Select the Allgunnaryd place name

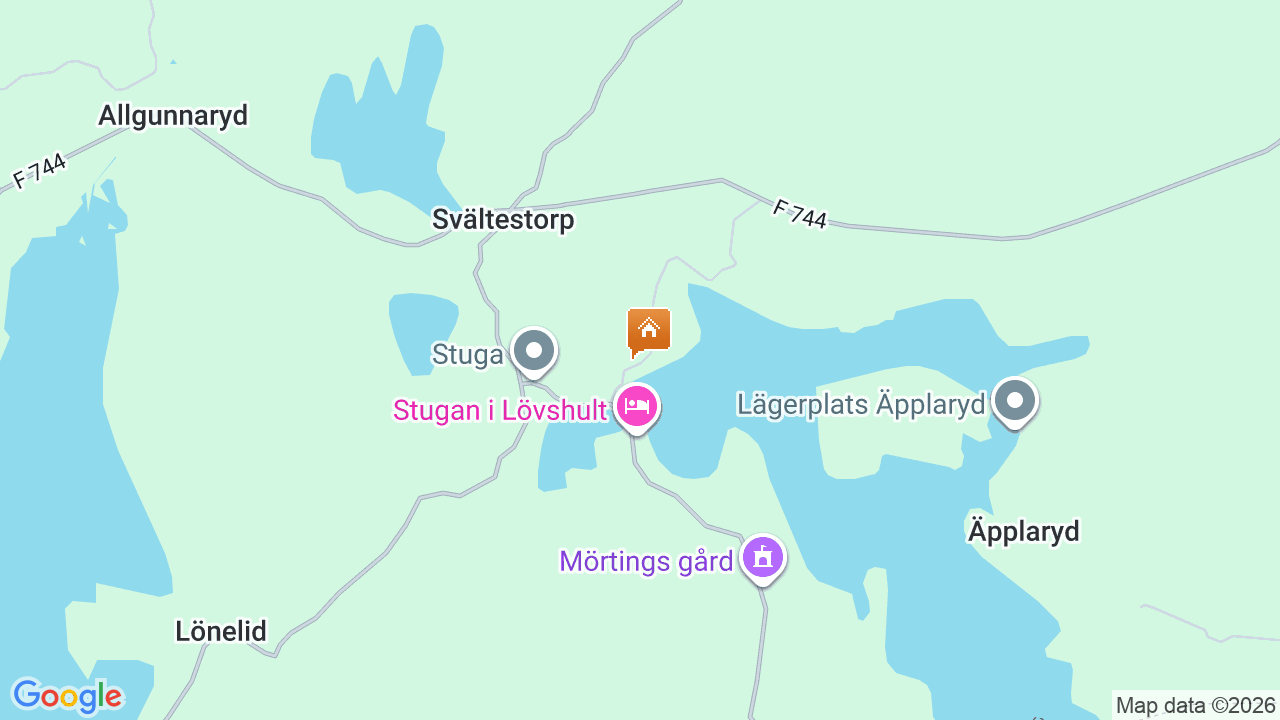tap(173, 115)
